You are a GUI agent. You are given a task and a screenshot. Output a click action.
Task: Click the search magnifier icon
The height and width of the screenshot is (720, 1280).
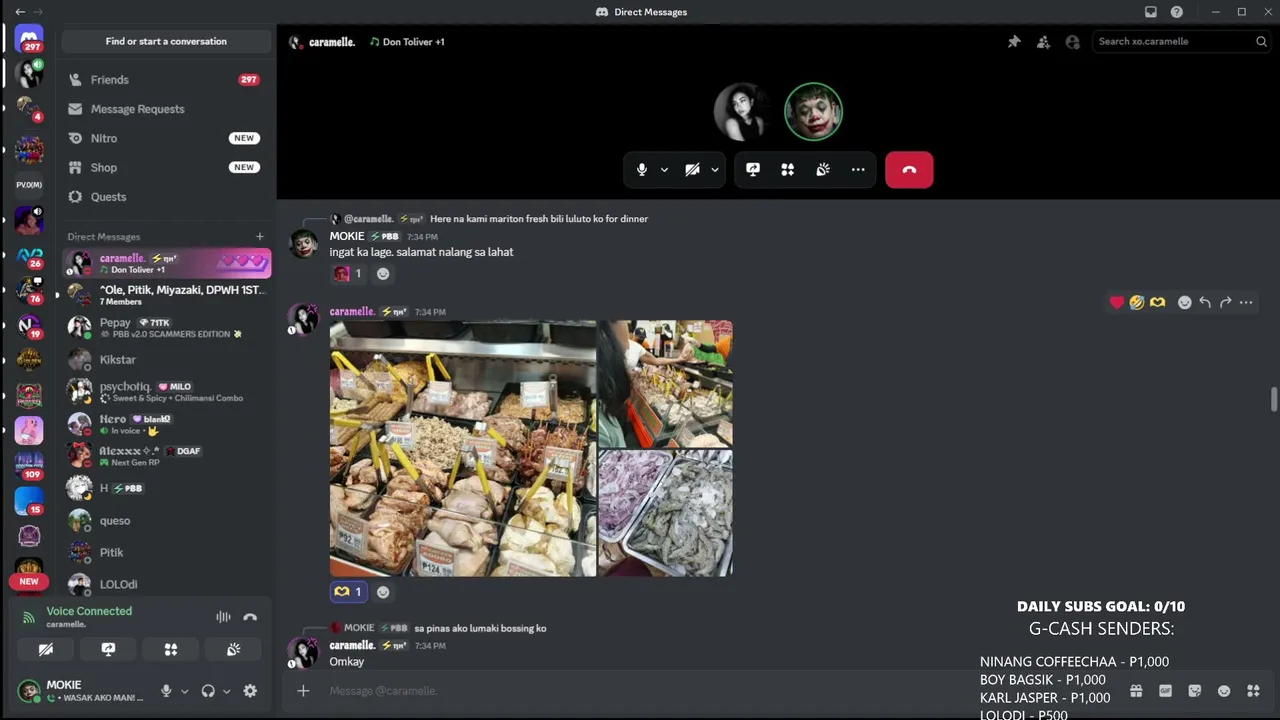click(1261, 42)
